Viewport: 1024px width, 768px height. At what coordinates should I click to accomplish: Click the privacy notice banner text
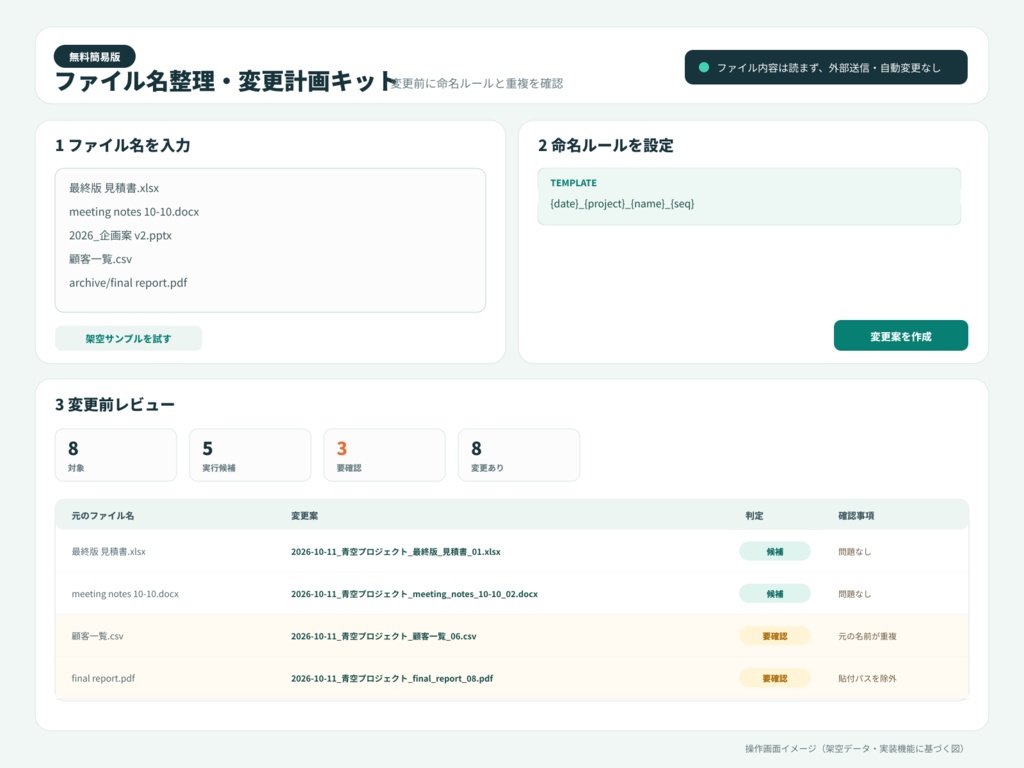(829, 67)
